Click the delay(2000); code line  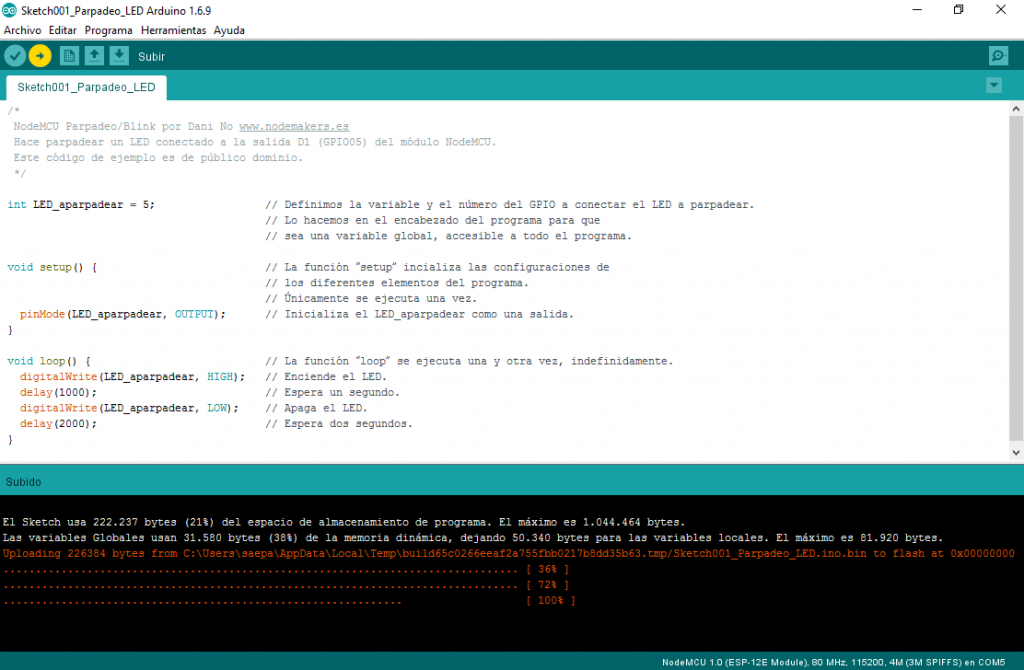58,424
